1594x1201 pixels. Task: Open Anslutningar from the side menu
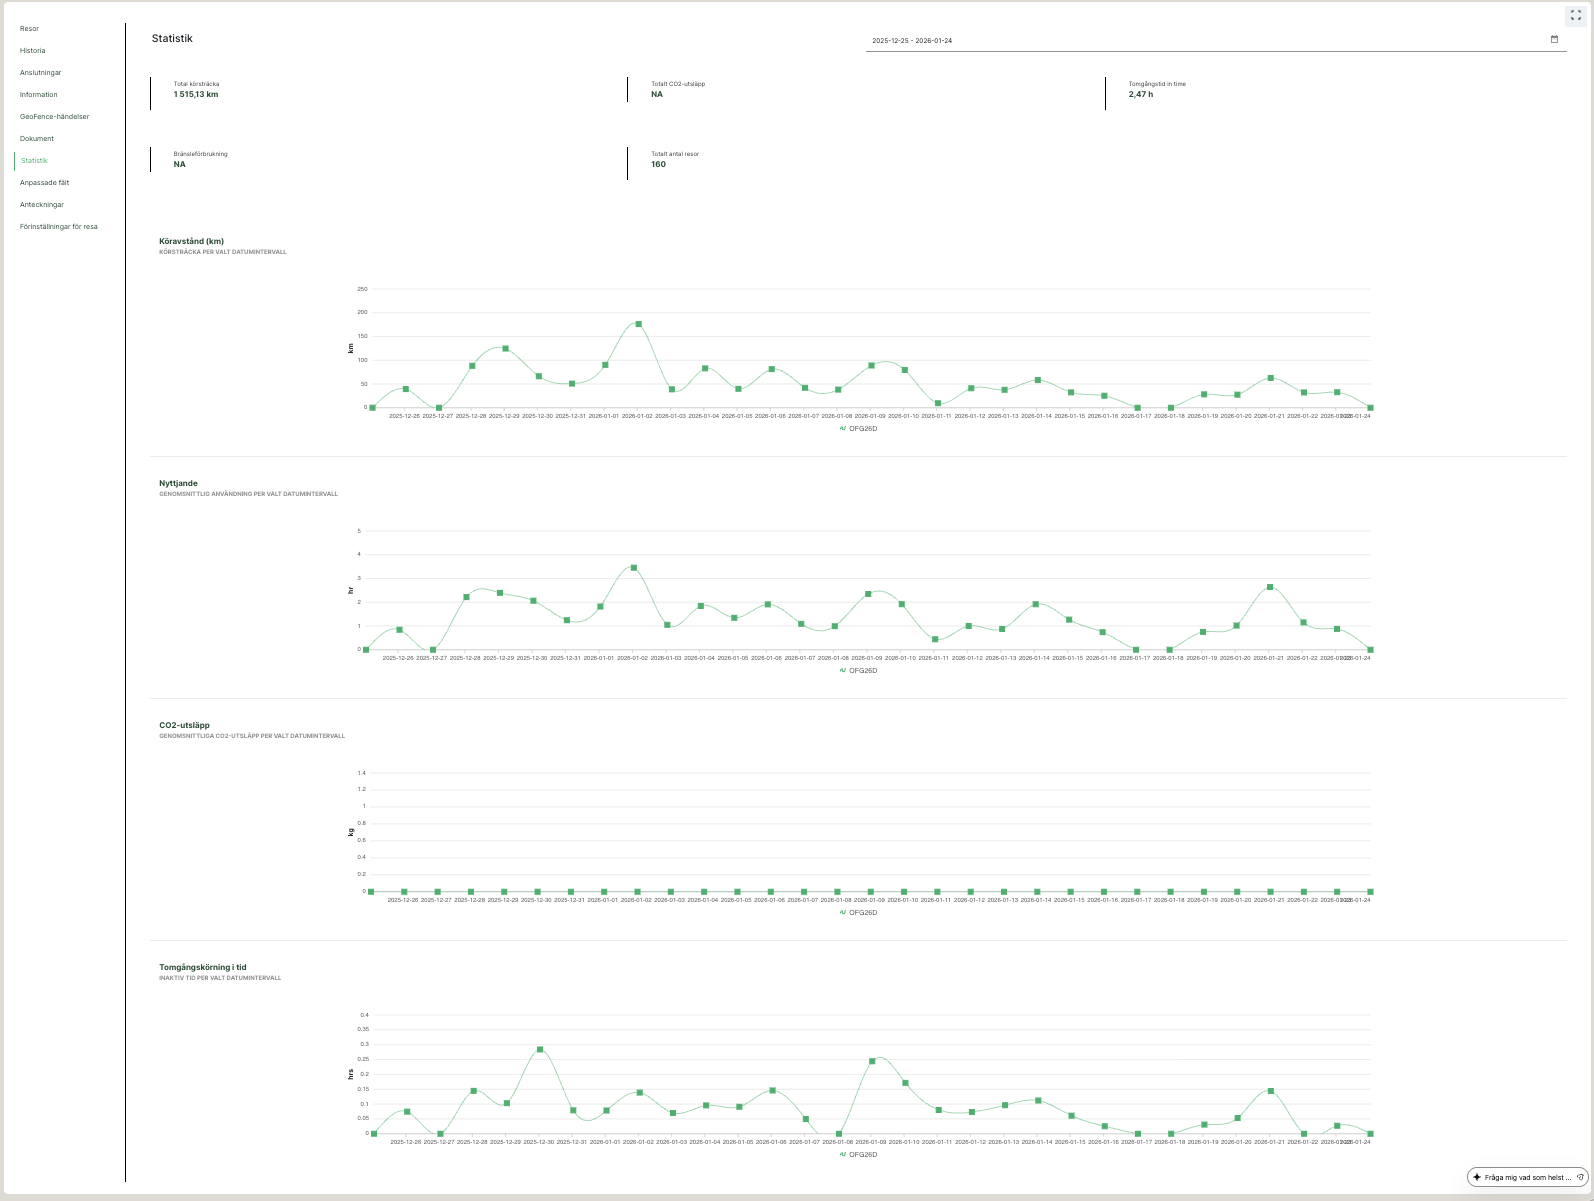pos(40,73)
